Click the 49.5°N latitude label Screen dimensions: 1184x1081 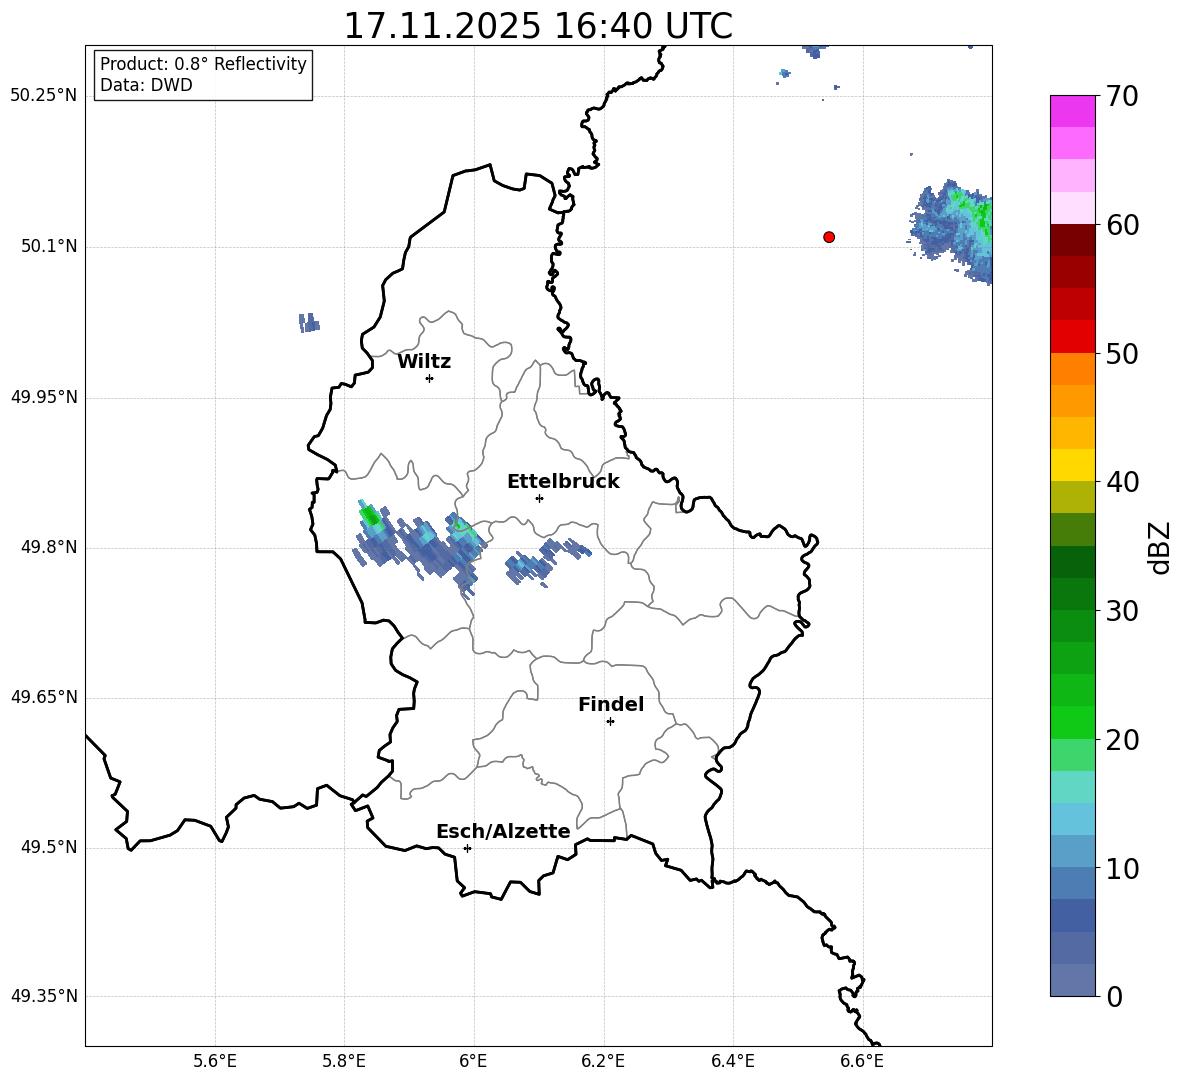pyautogui.click(x=49, y=848)
